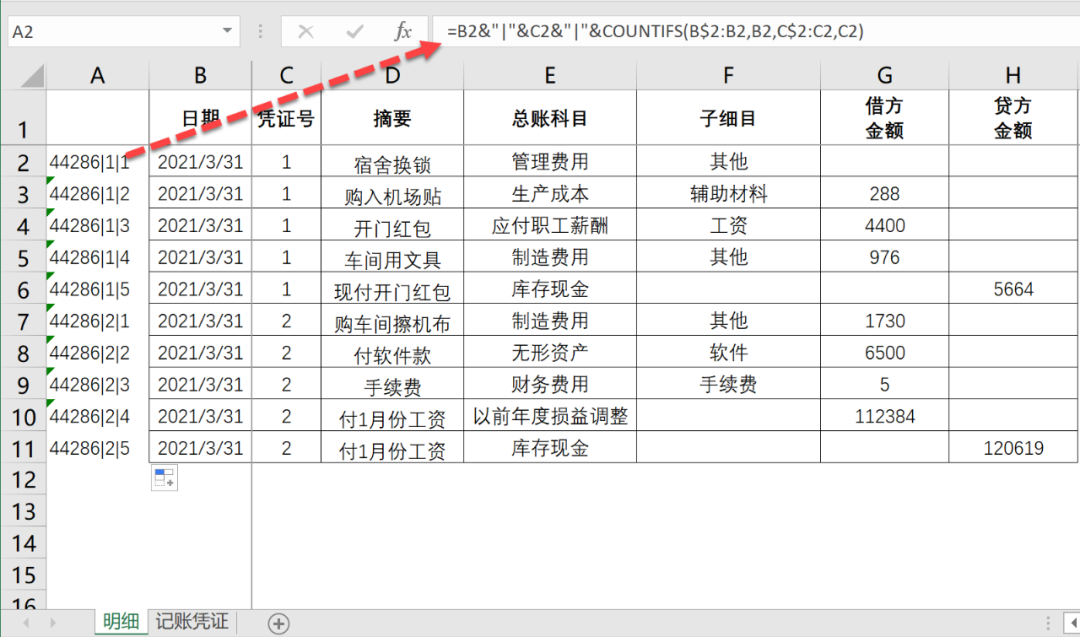Switch to the 记账凭证 sheet tab
1080x637 pixels.
pos(191,622)
